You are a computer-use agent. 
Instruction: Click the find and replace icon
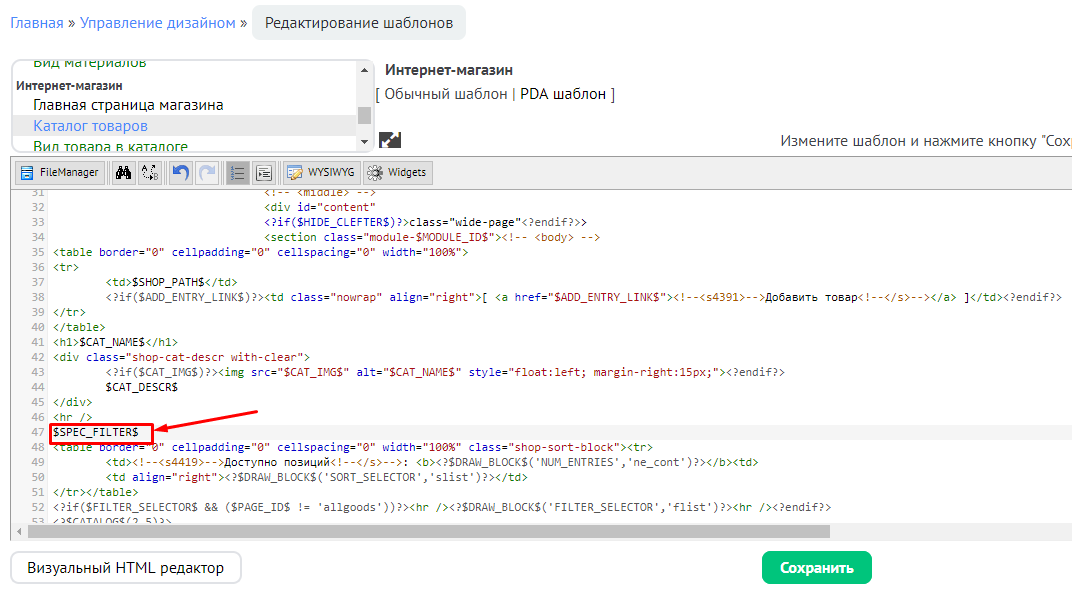[149, 172]
